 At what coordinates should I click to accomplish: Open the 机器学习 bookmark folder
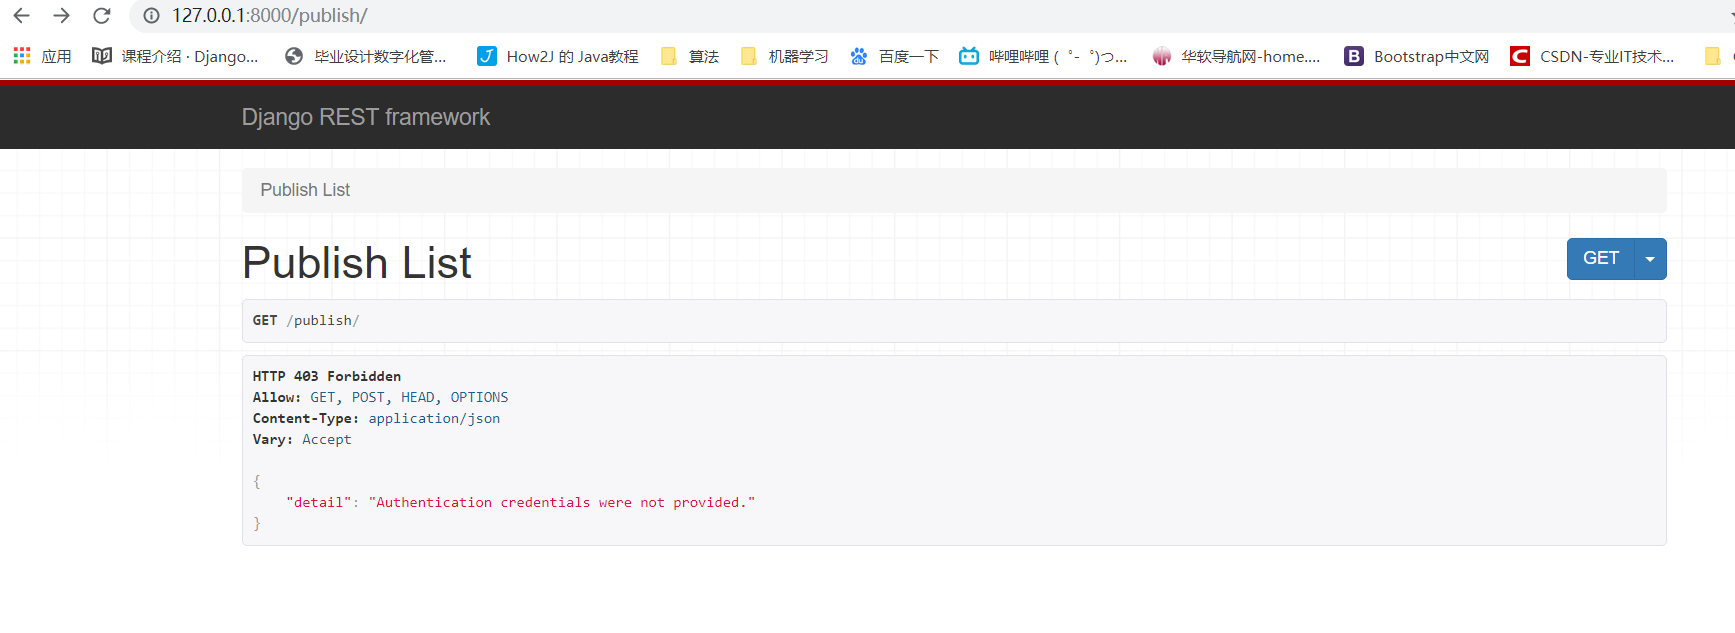[784, 56]
